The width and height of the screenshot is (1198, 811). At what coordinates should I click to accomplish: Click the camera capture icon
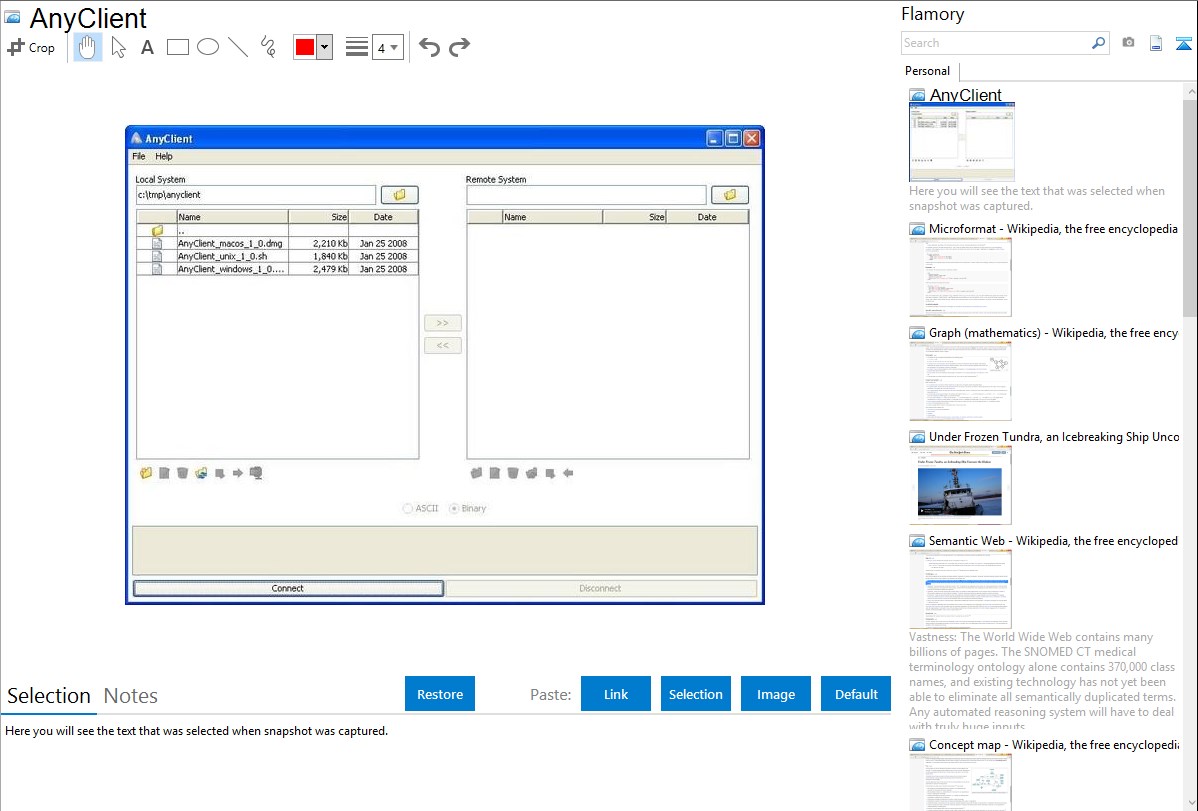click(x=1128, y=43)
